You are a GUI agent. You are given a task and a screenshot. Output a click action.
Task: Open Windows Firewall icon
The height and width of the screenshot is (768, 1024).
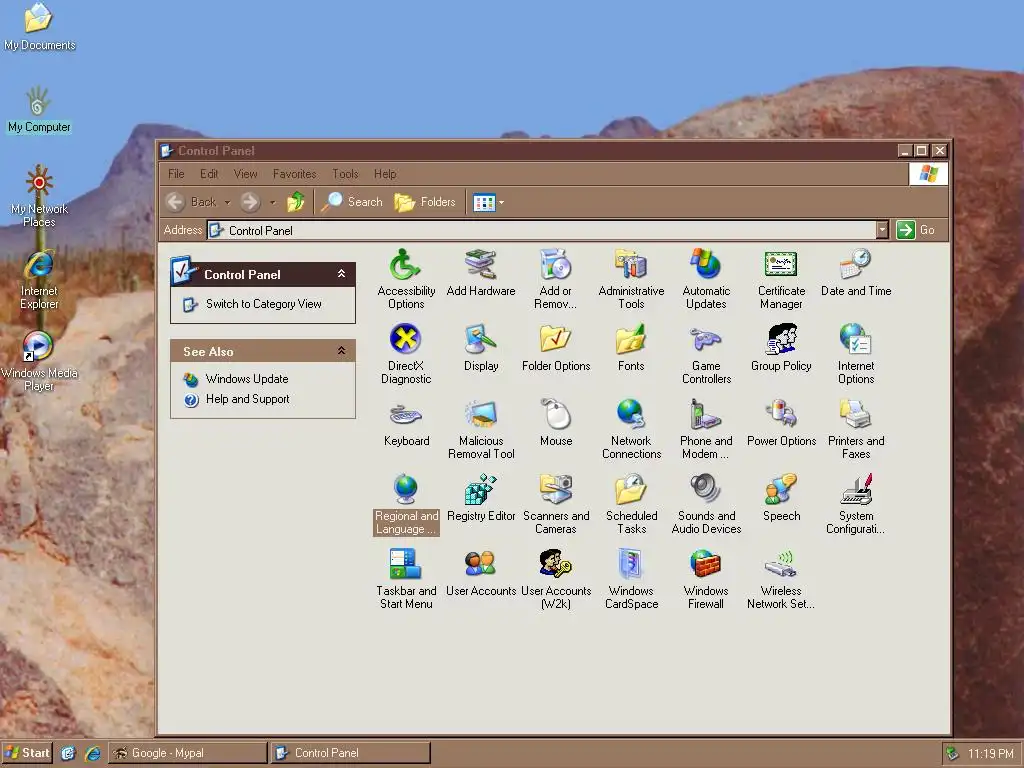[706, 579]
